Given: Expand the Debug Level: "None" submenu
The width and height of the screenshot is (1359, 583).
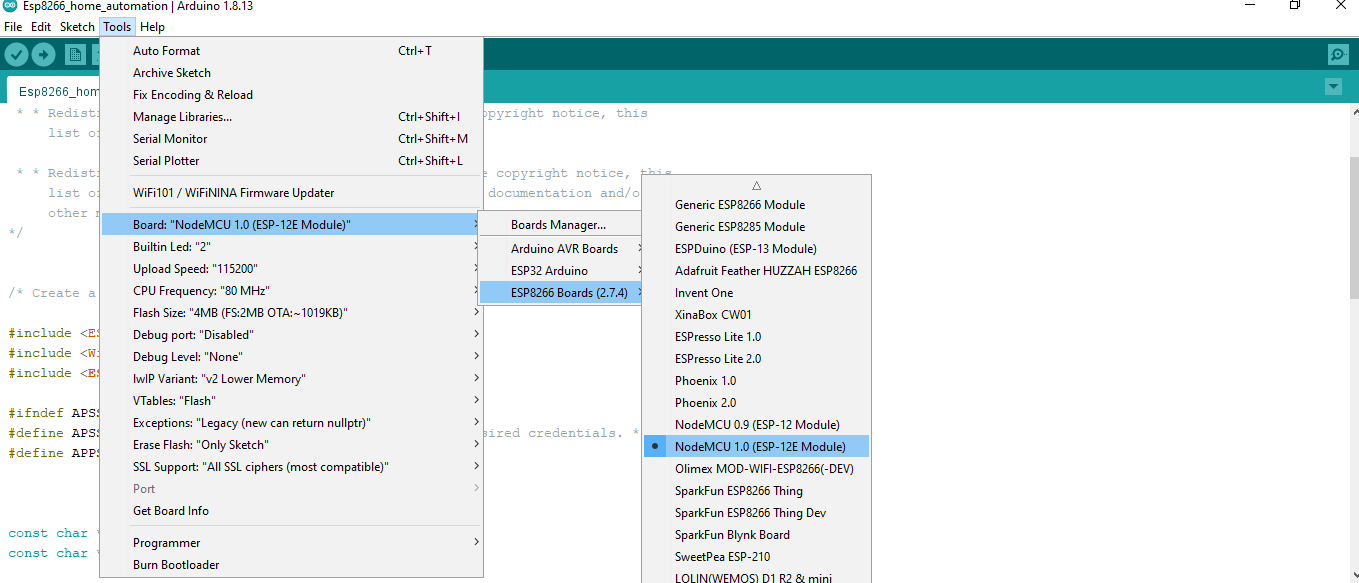Looking at the screenshot, I should coord(292,357).
